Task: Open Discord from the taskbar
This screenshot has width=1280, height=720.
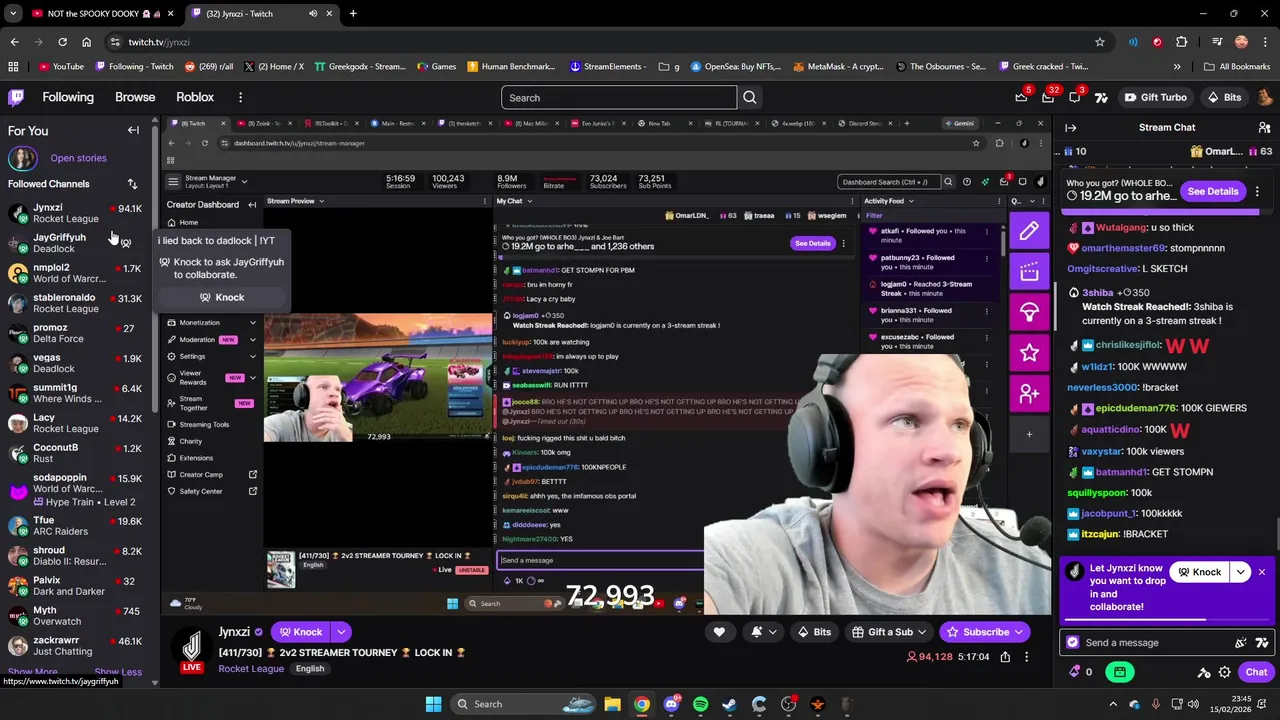Action: 671,704
